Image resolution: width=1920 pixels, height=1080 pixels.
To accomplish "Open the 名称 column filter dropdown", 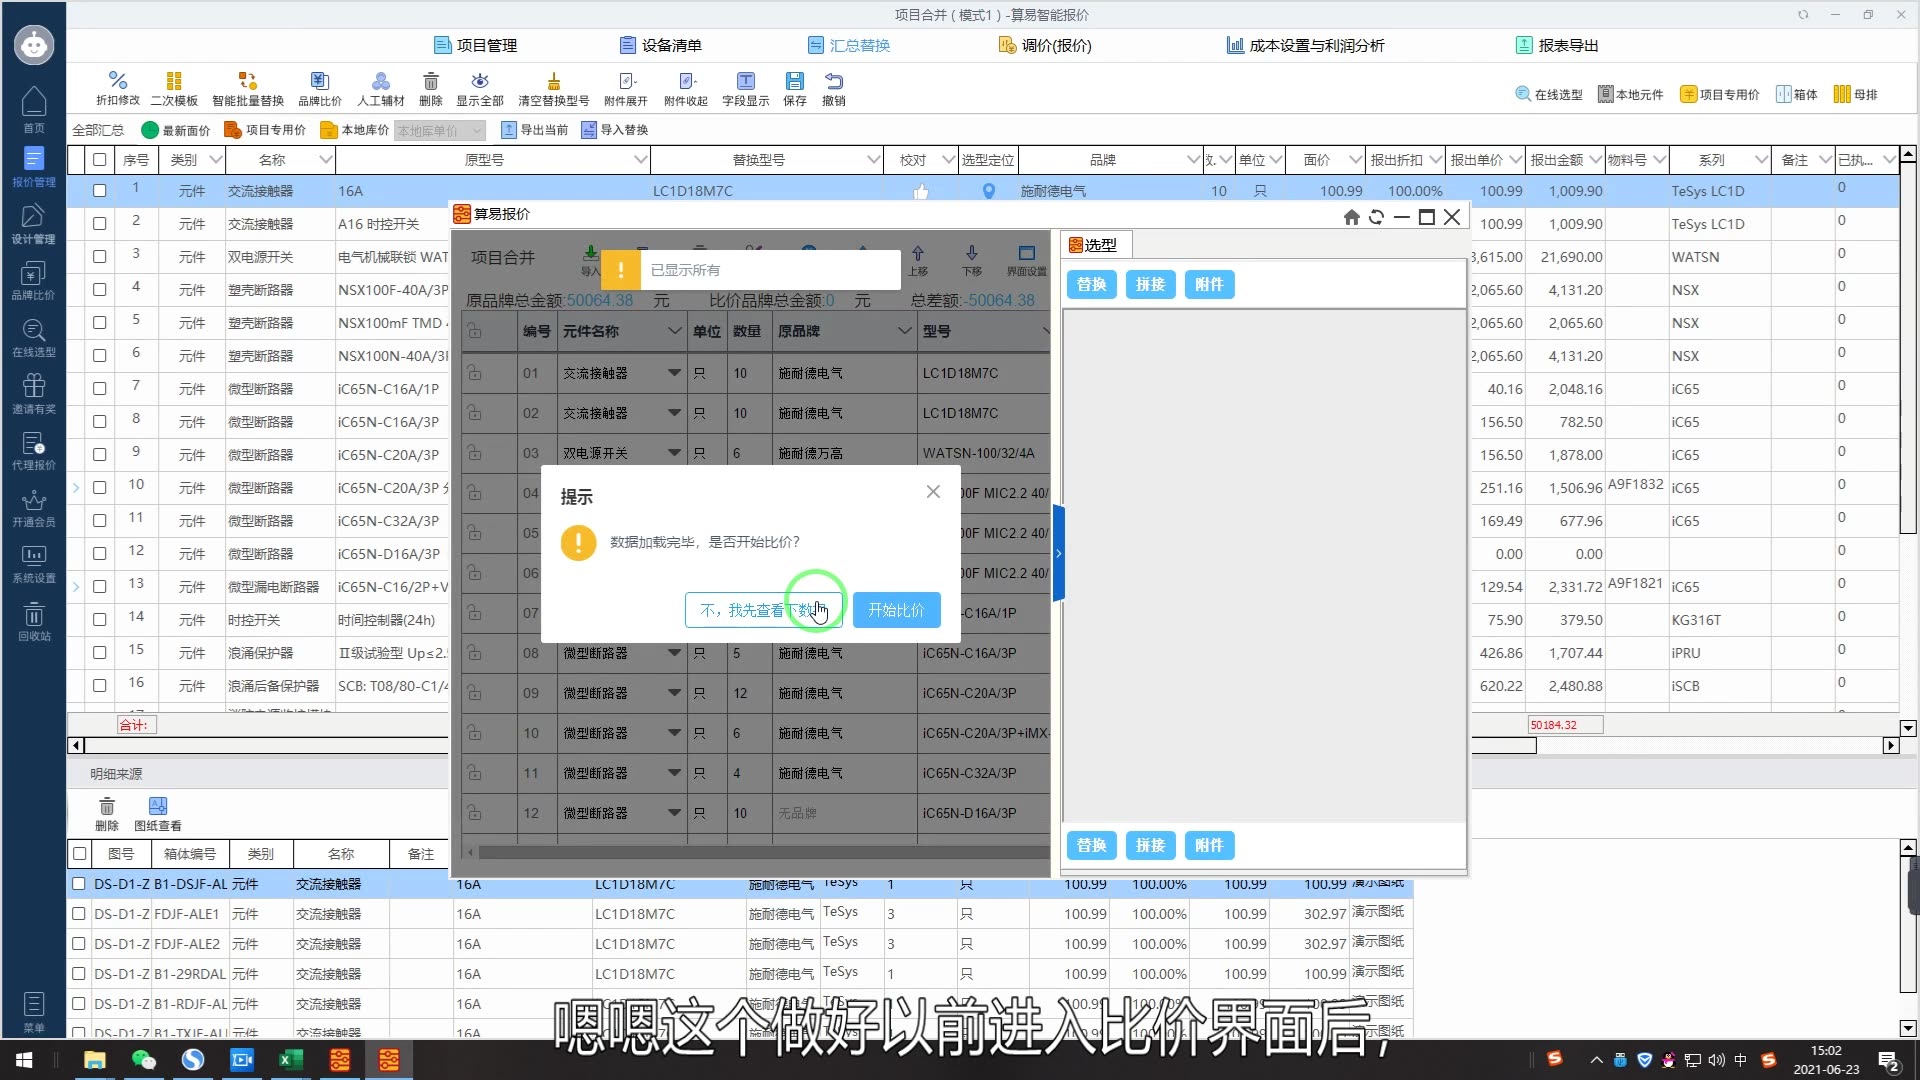I will click(325, 160).
